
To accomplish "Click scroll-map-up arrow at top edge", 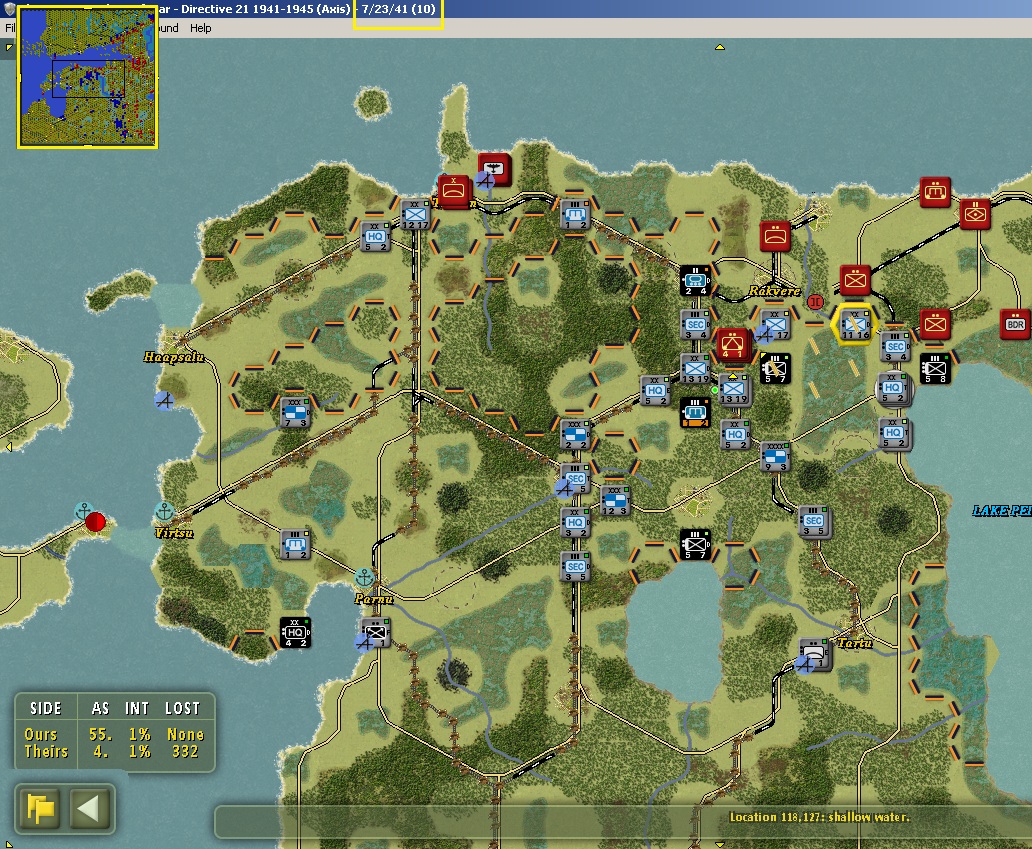I will [x=719, y=47].
